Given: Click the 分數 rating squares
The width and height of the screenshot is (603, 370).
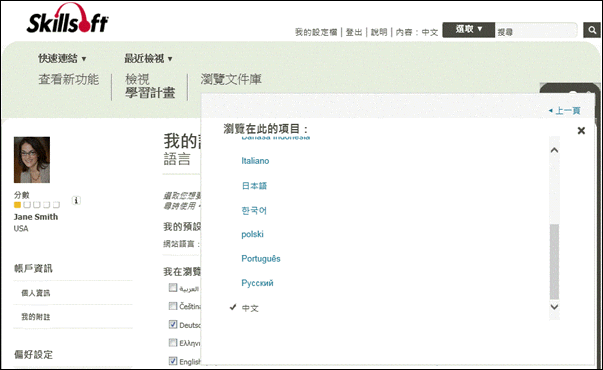Looking at the screenshot, I should 37,205.
